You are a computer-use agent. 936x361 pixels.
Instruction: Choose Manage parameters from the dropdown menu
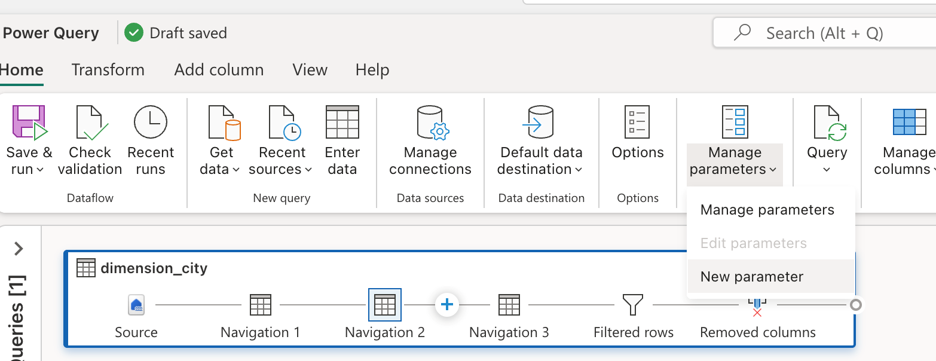(771, 210)
